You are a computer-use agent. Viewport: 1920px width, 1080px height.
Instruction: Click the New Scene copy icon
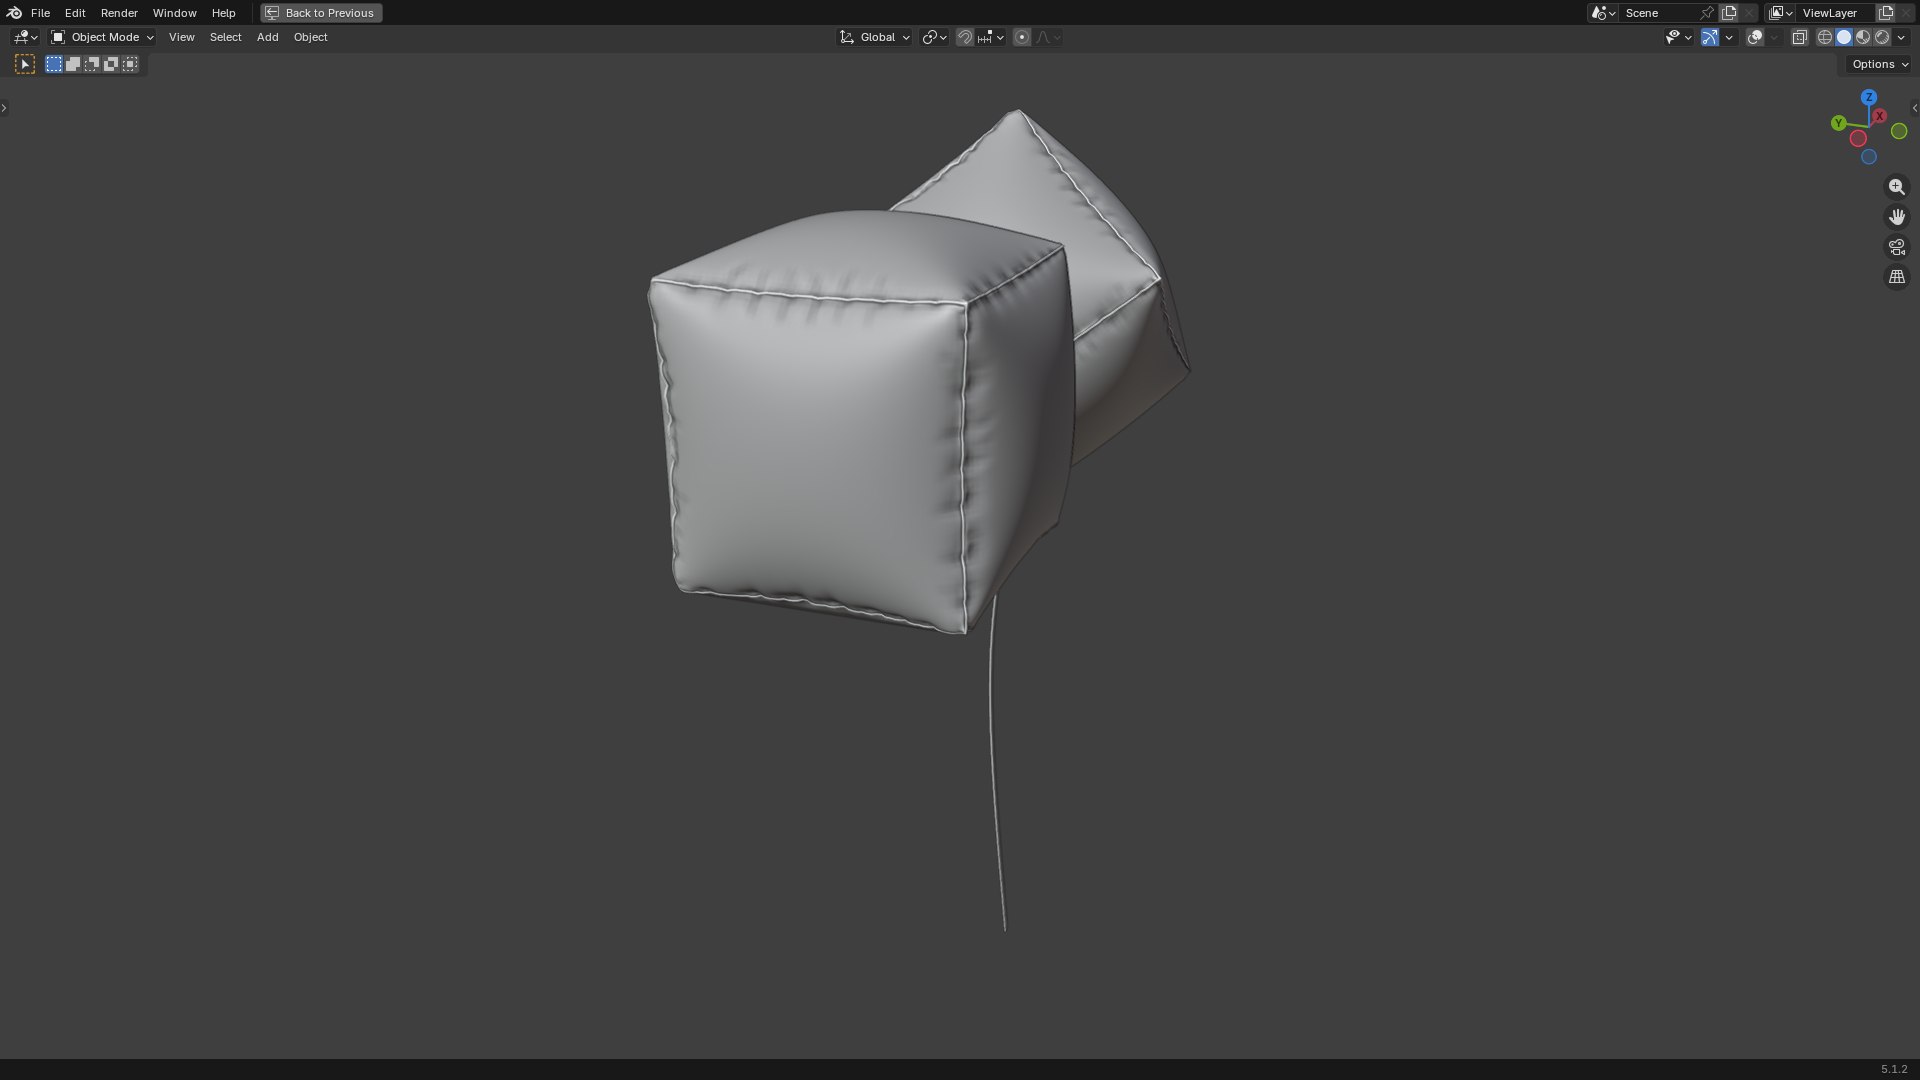1729,13
